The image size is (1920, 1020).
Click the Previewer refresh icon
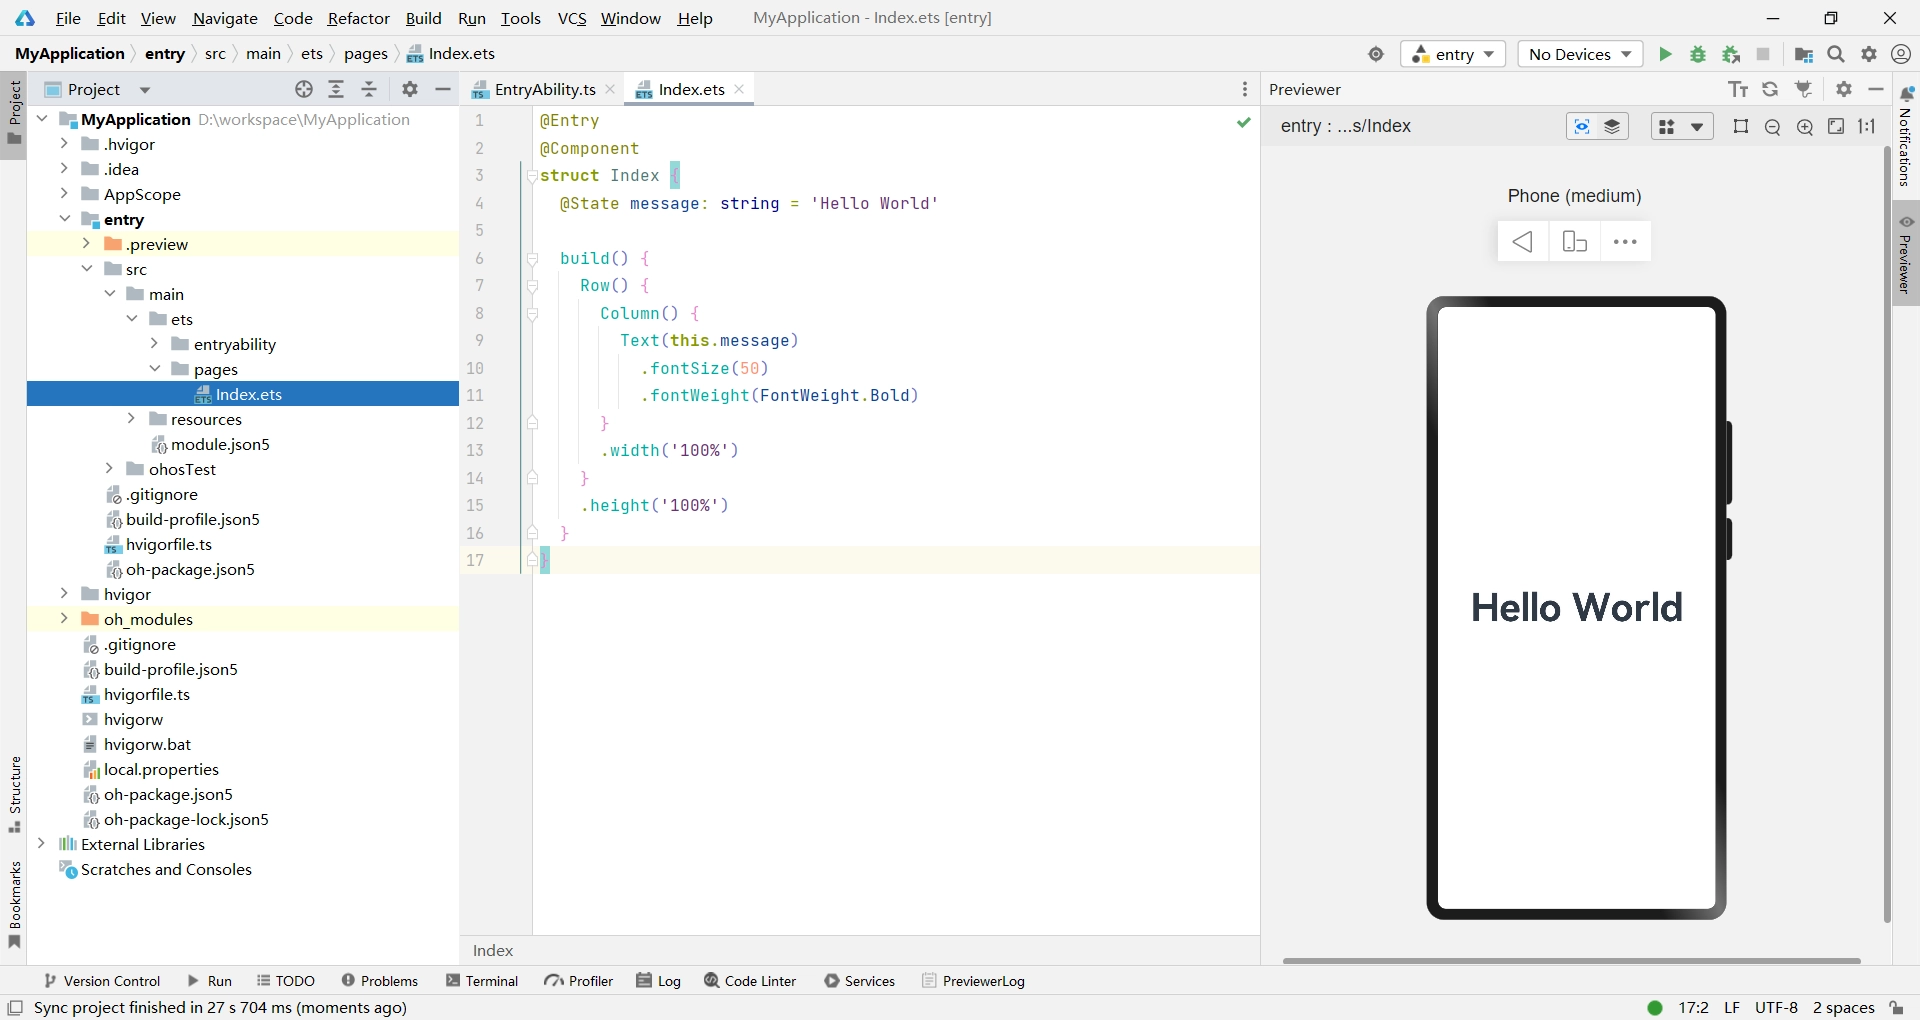[1770, 89]
